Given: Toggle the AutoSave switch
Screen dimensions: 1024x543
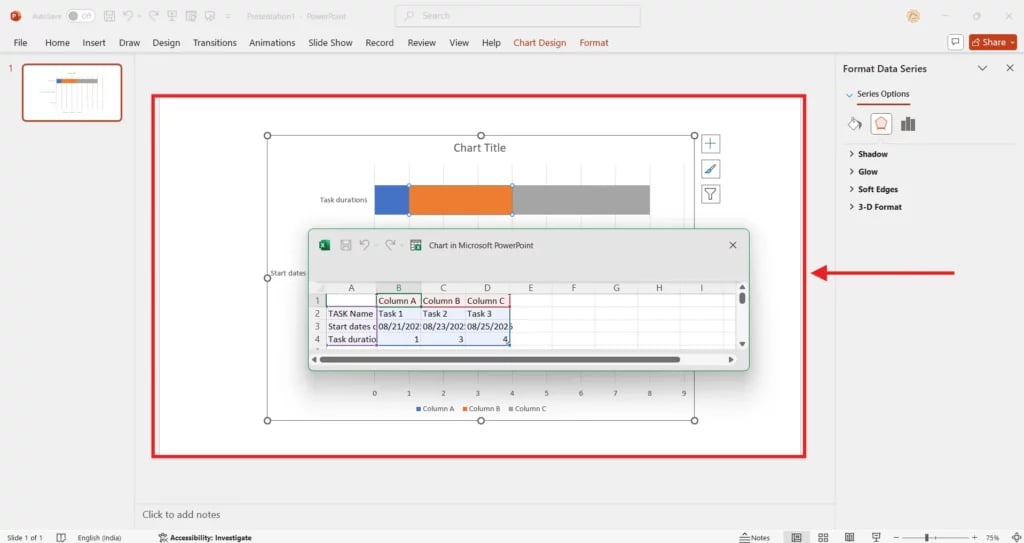Looking at the screenshot, I should click(x=81, y=16).
